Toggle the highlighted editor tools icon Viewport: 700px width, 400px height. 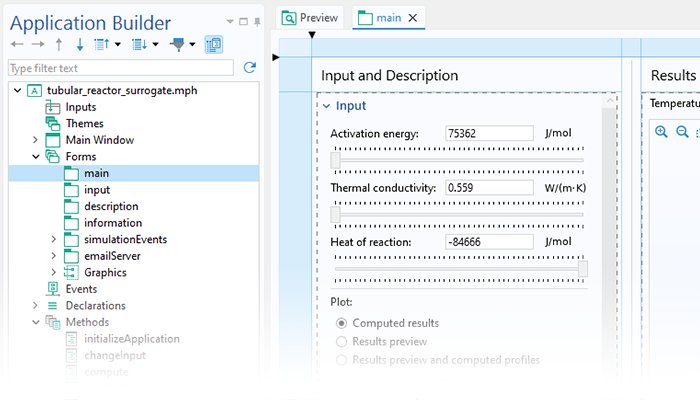click(214, 44)
